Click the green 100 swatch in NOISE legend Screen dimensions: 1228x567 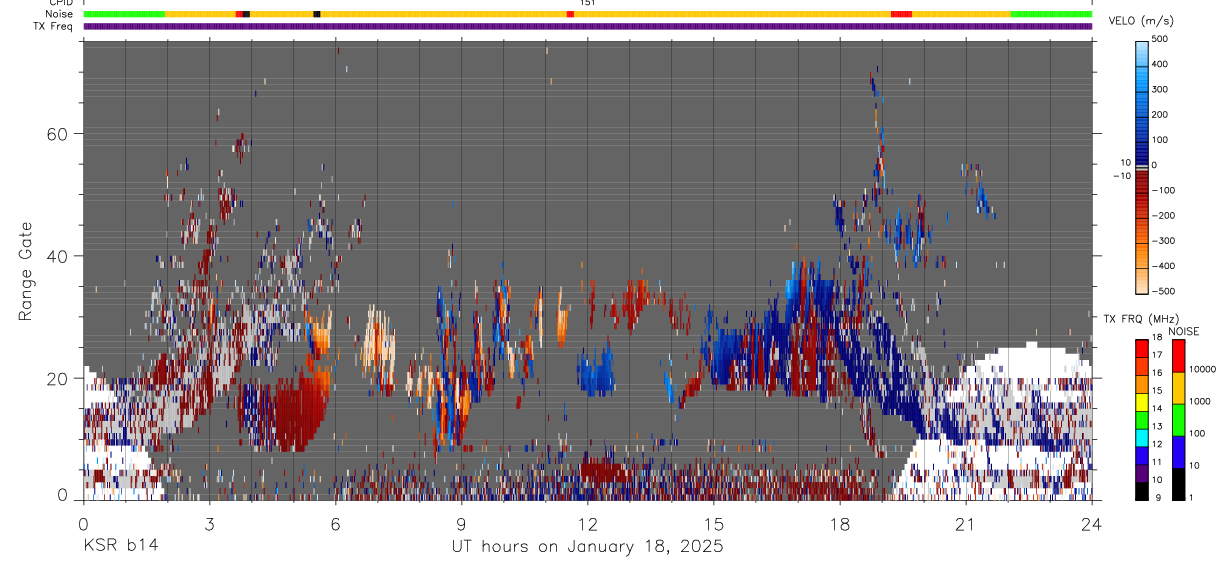(x=1178, y=420)
